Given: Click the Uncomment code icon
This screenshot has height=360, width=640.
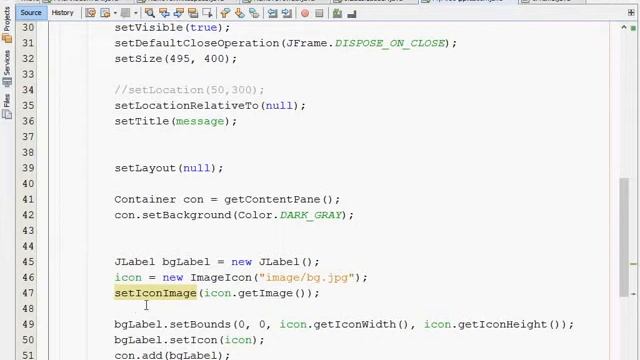Looking at the screenshot, I should (x=351, y=13).
